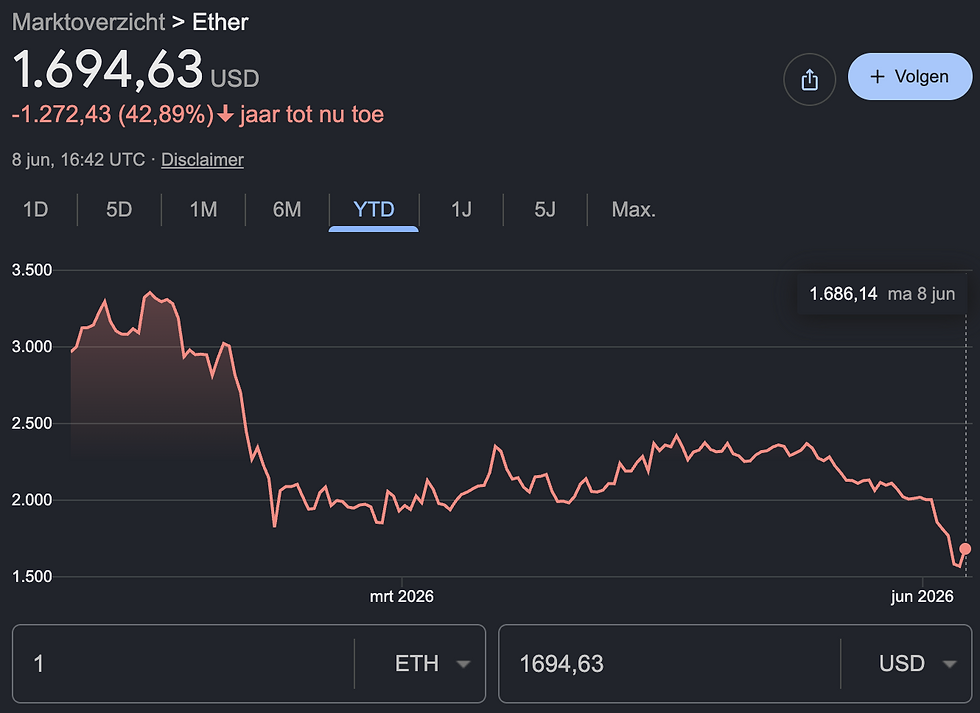
Task: Click the 2.500 y-axis label
Action: [32, 423]
